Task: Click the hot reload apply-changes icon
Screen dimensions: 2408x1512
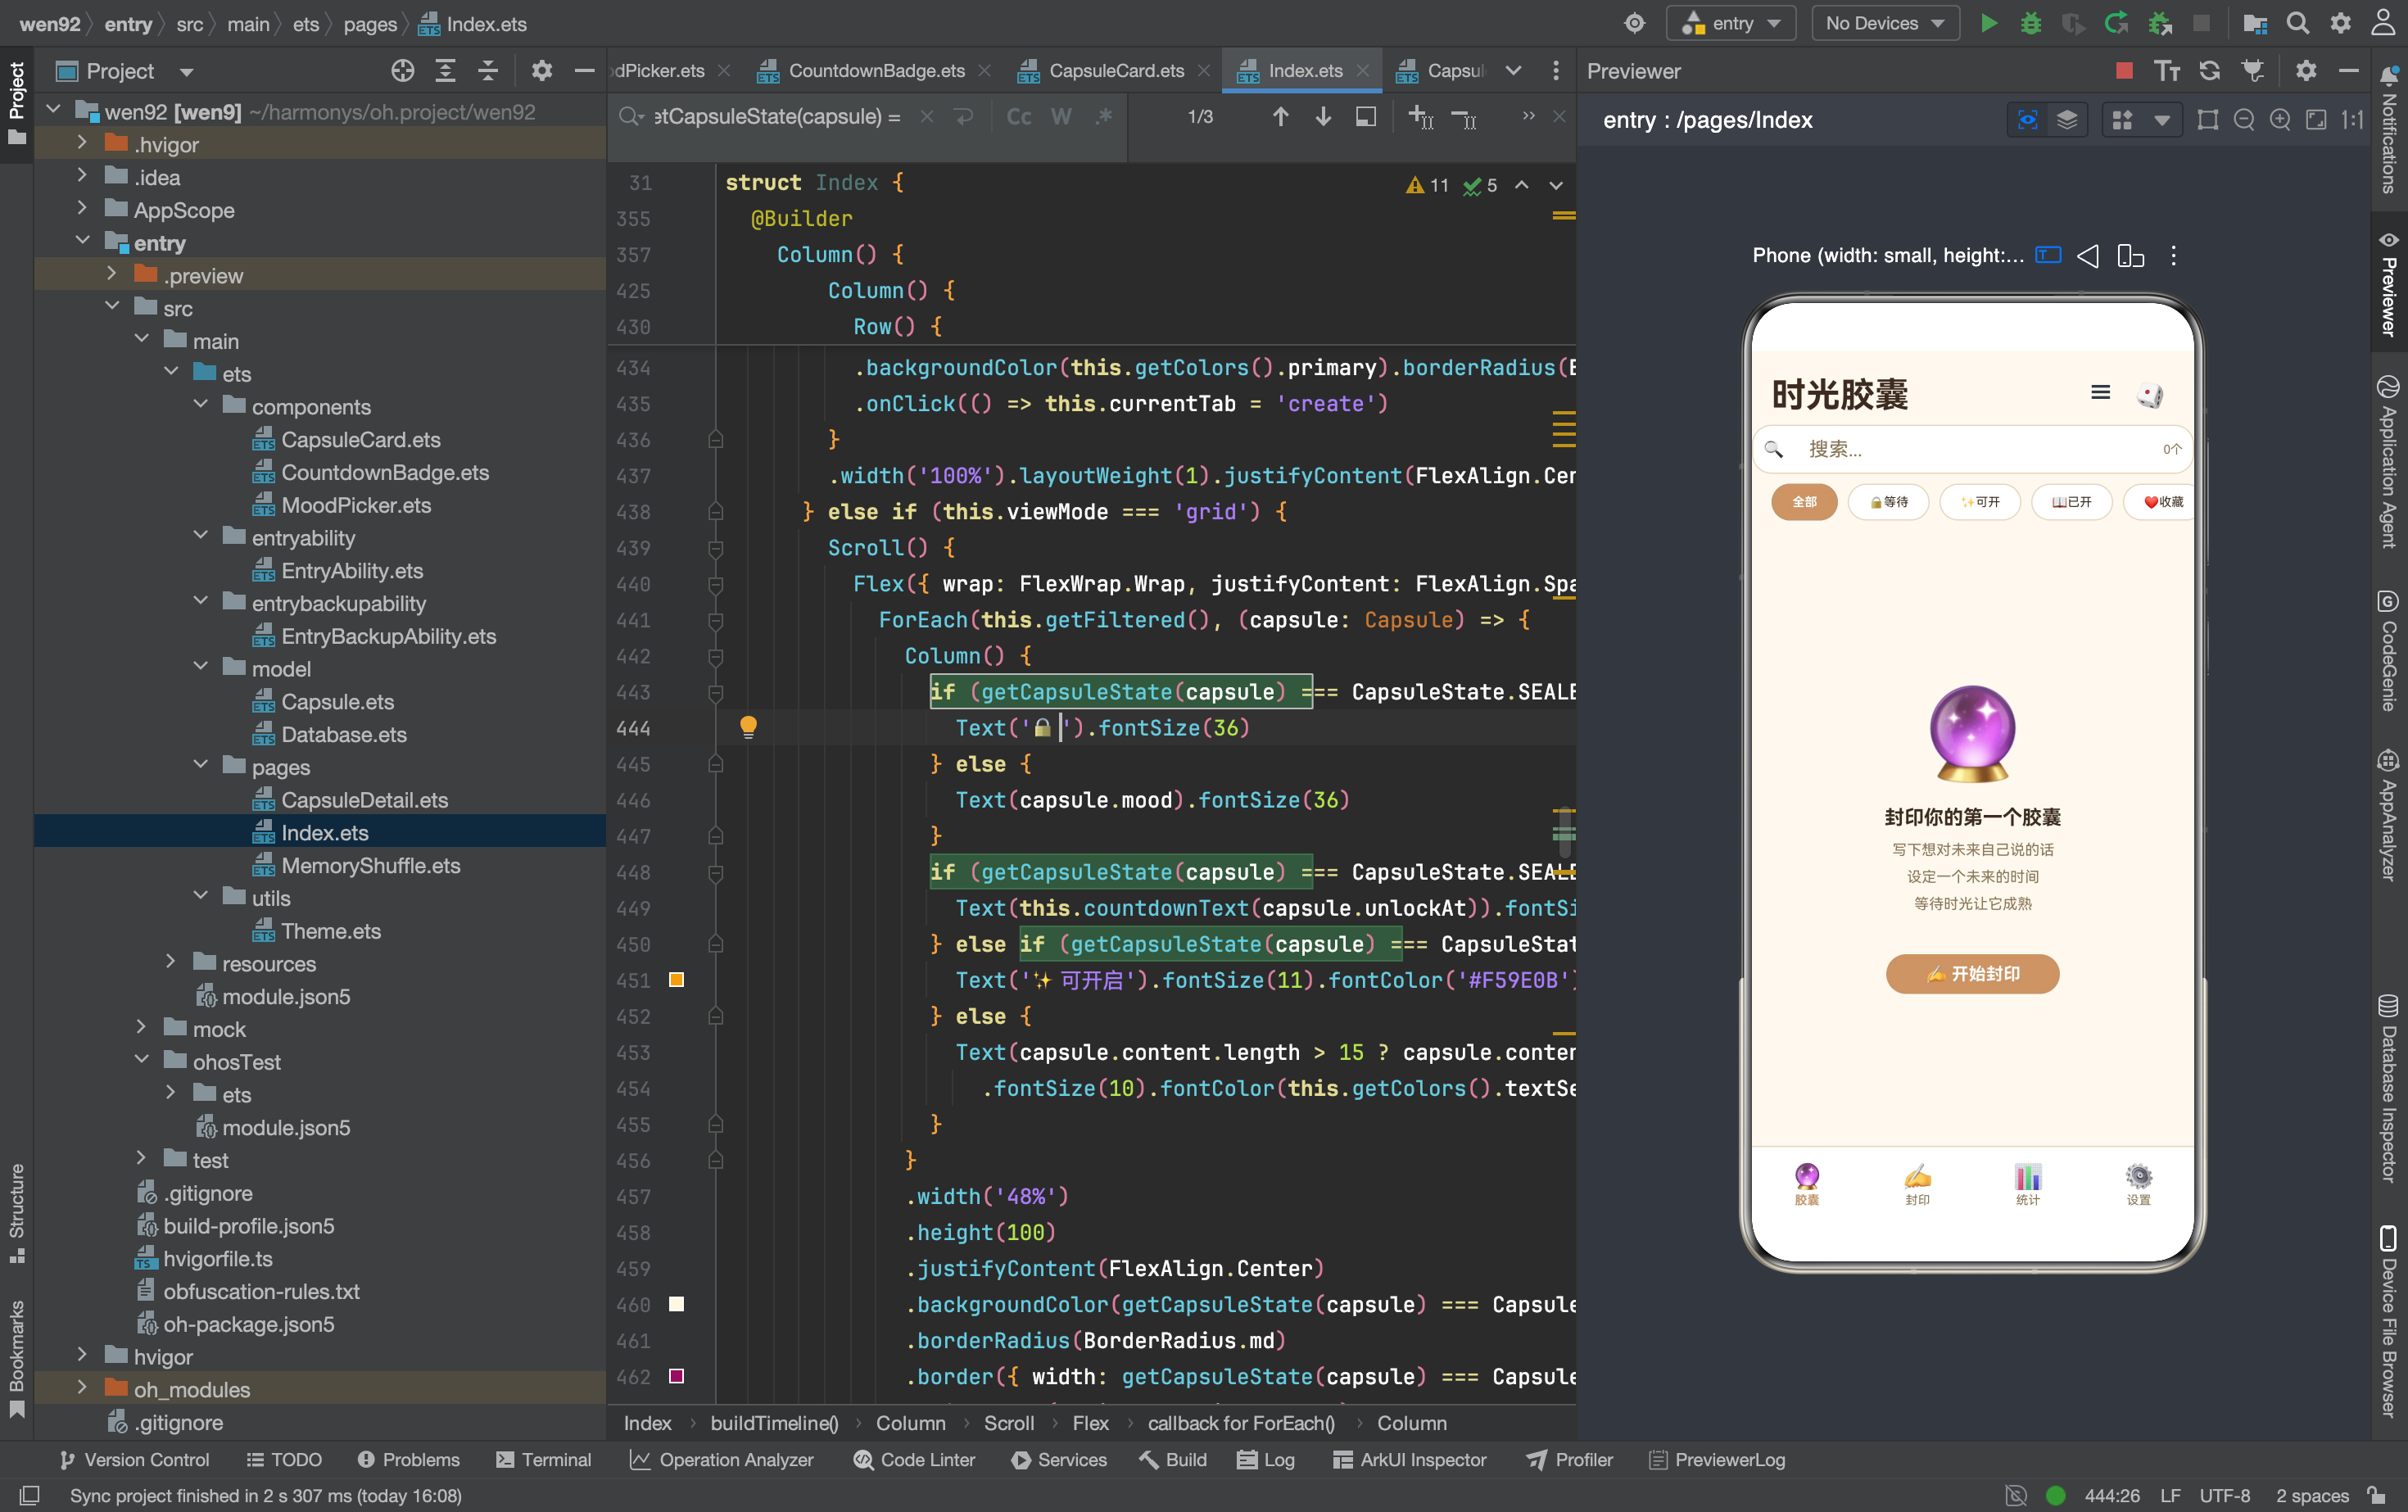Action: [x=2116, y=24]
